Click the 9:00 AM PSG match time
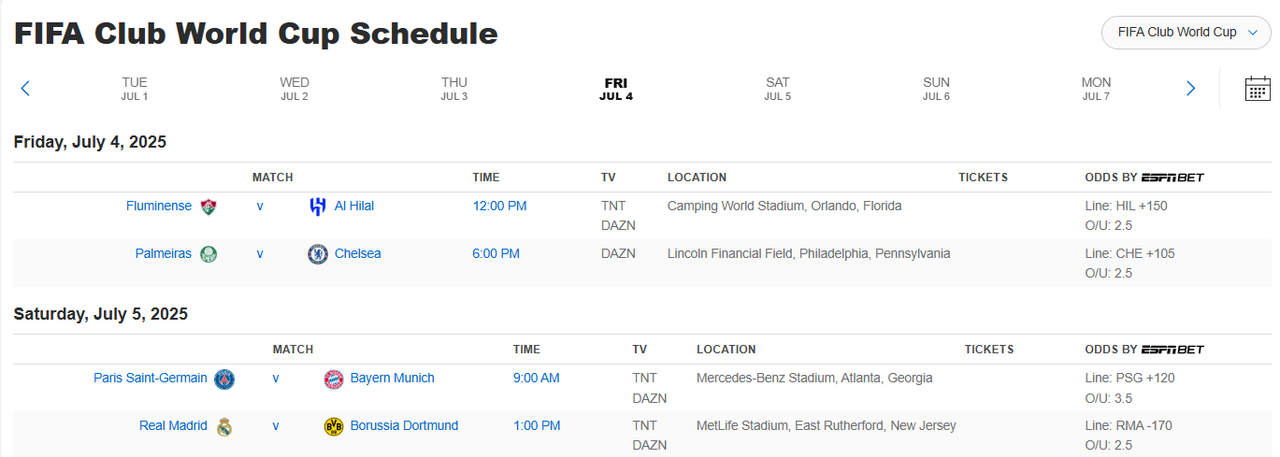This screenshot has width=1280, height=457. coord(536,378)
